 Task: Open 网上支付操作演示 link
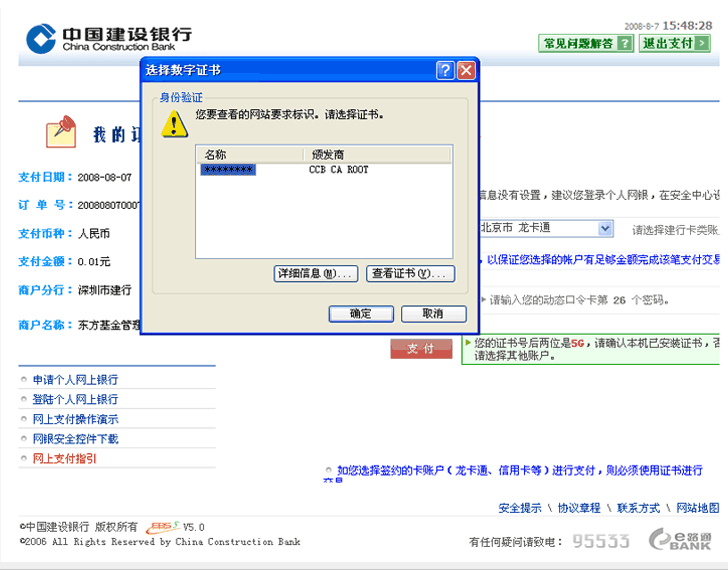(75, 419)
